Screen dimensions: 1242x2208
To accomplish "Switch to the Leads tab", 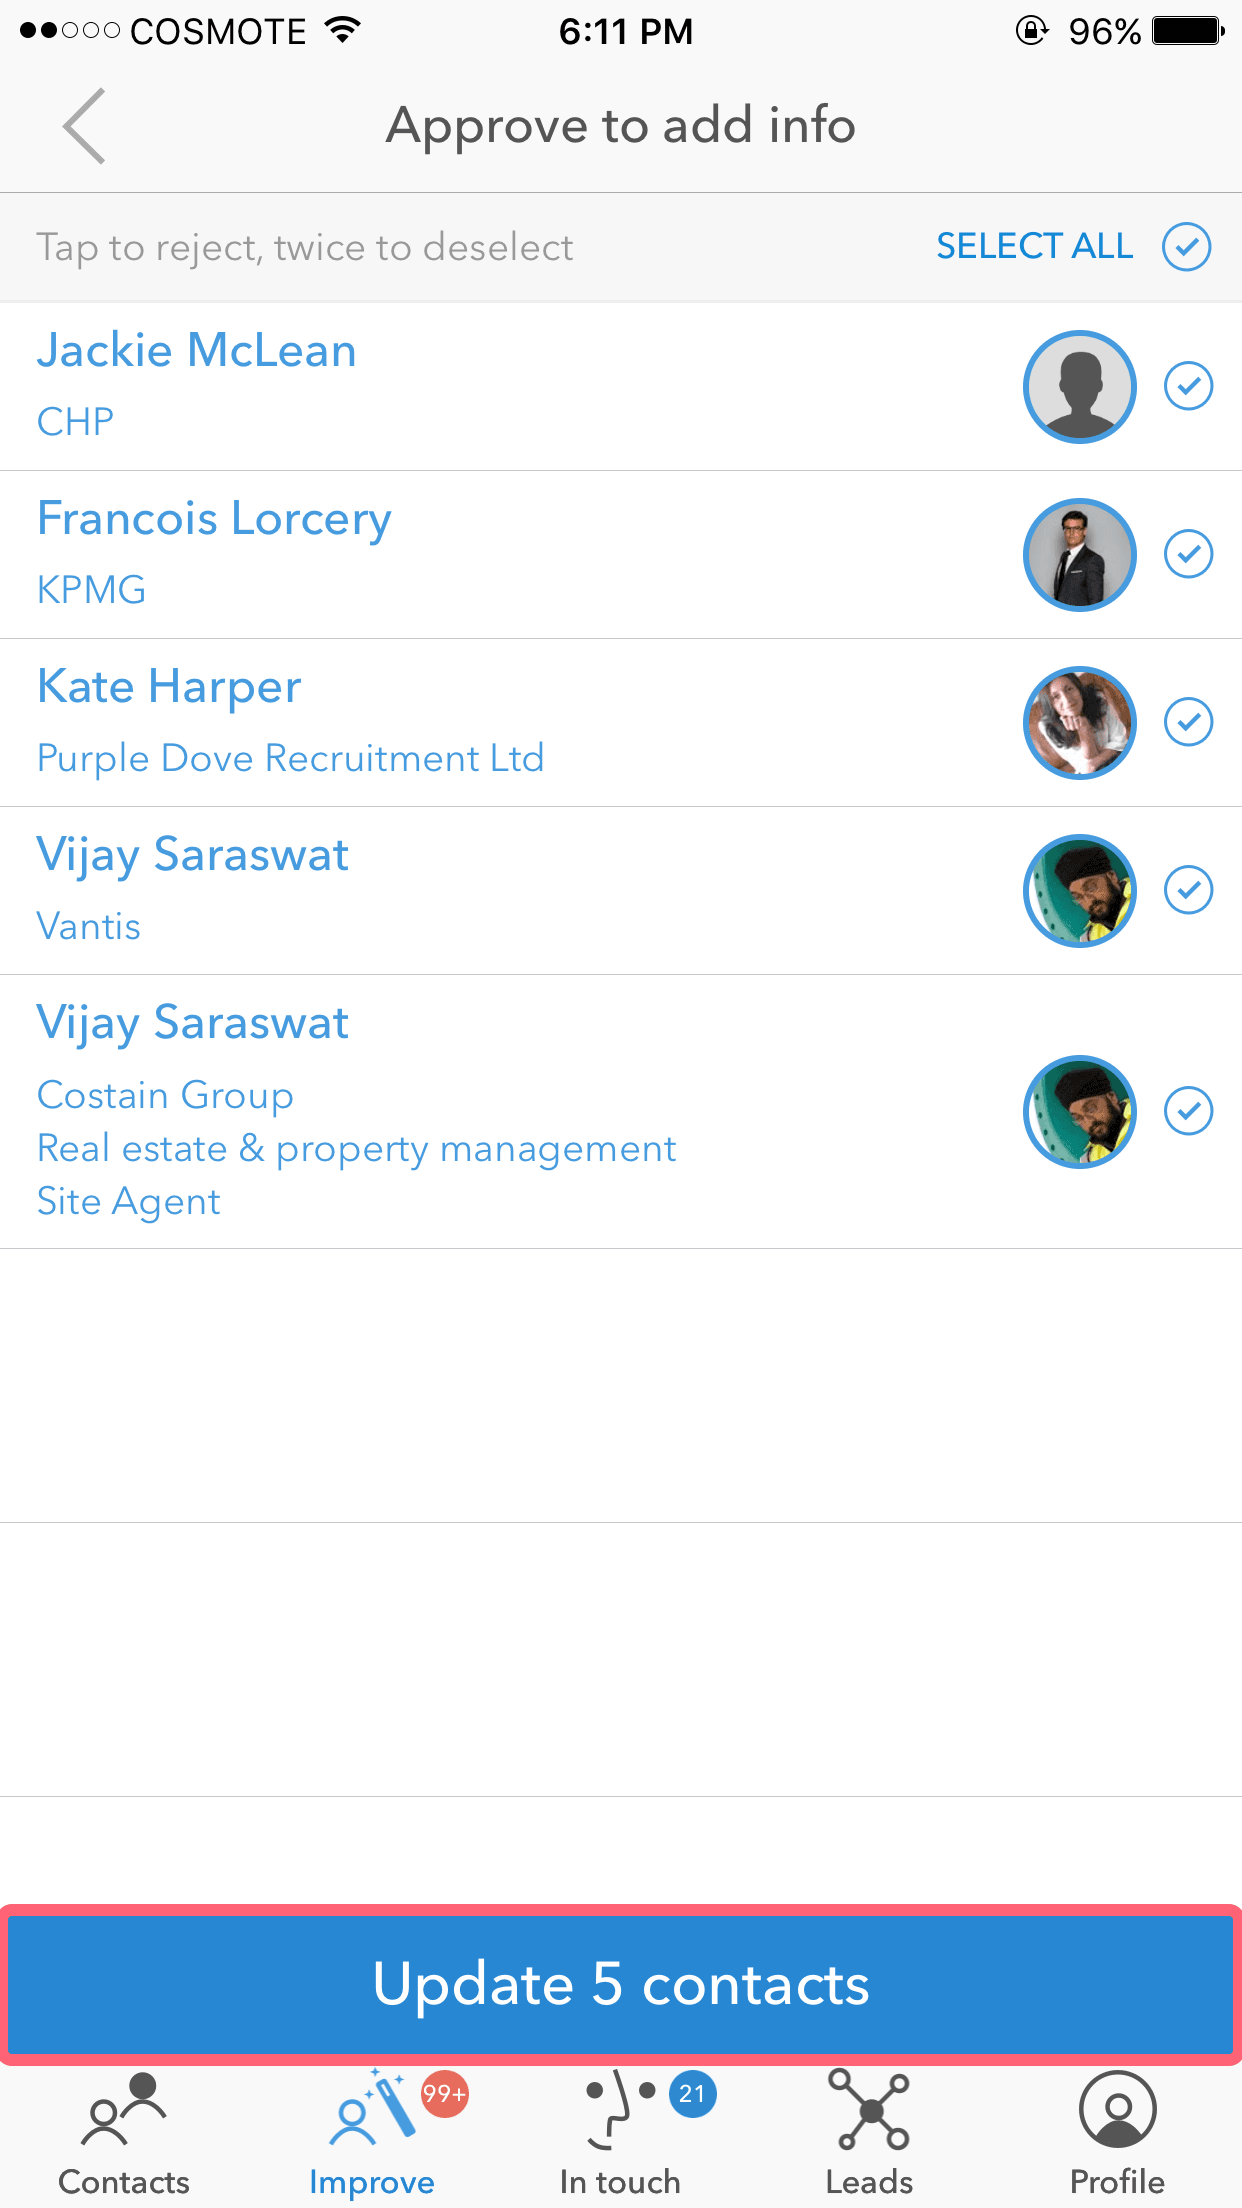I will tap(869, 2140).
